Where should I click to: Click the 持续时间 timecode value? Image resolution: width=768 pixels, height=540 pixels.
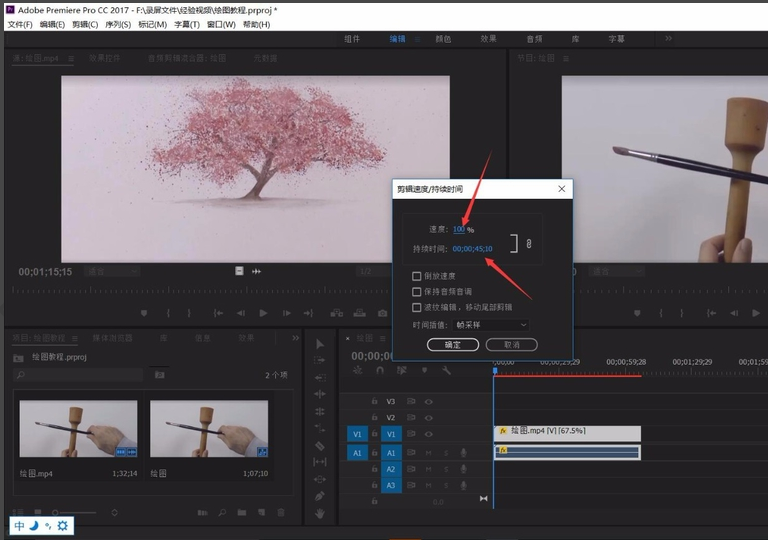tap(472, 249)
